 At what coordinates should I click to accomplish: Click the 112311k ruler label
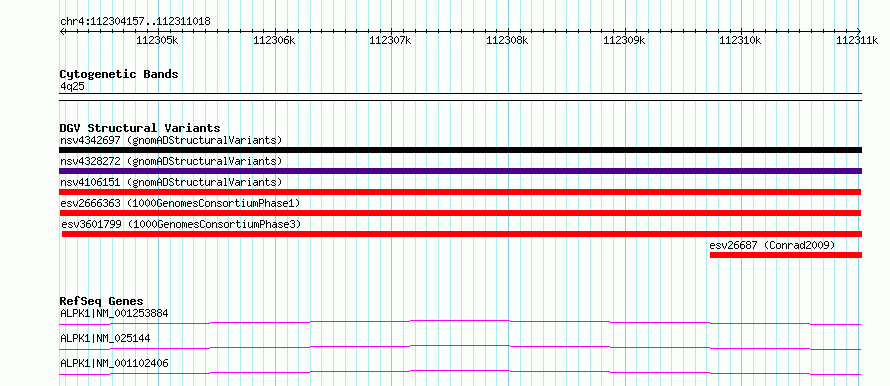point(857,40)
